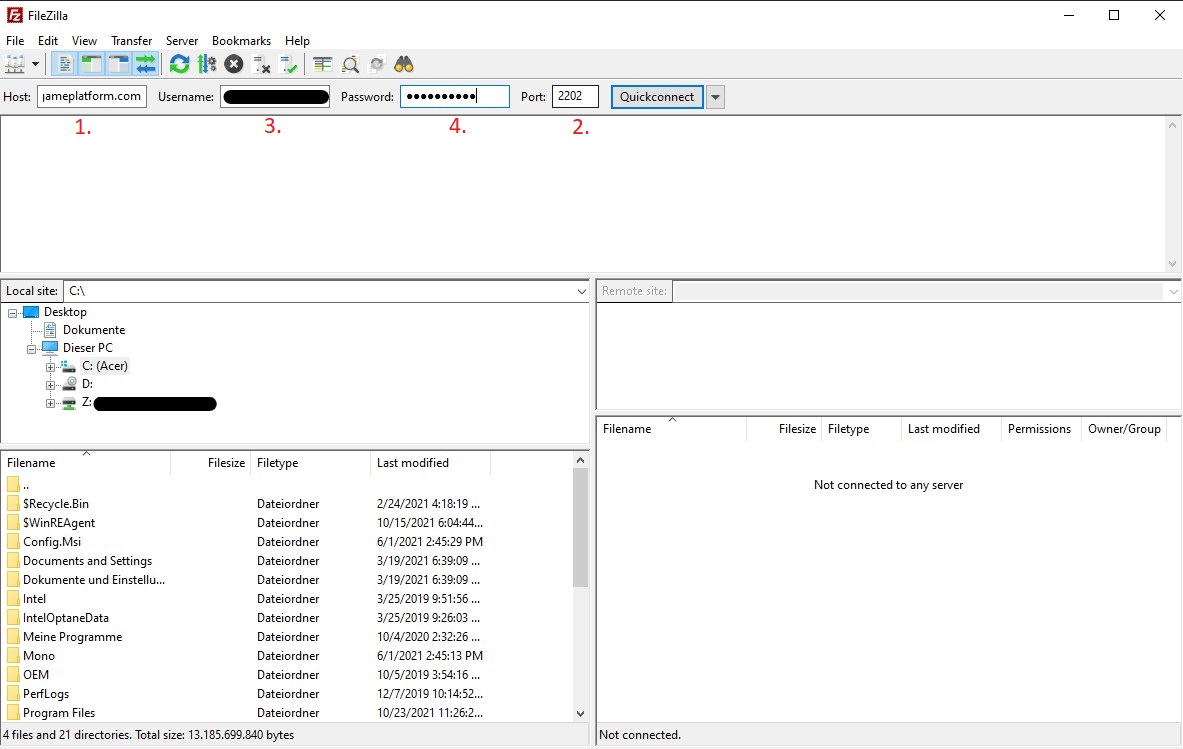Image resolution: width=1183 pixels, height=749 pixels.
Task: Refresh file and folder lists
Action: [180, 64]
